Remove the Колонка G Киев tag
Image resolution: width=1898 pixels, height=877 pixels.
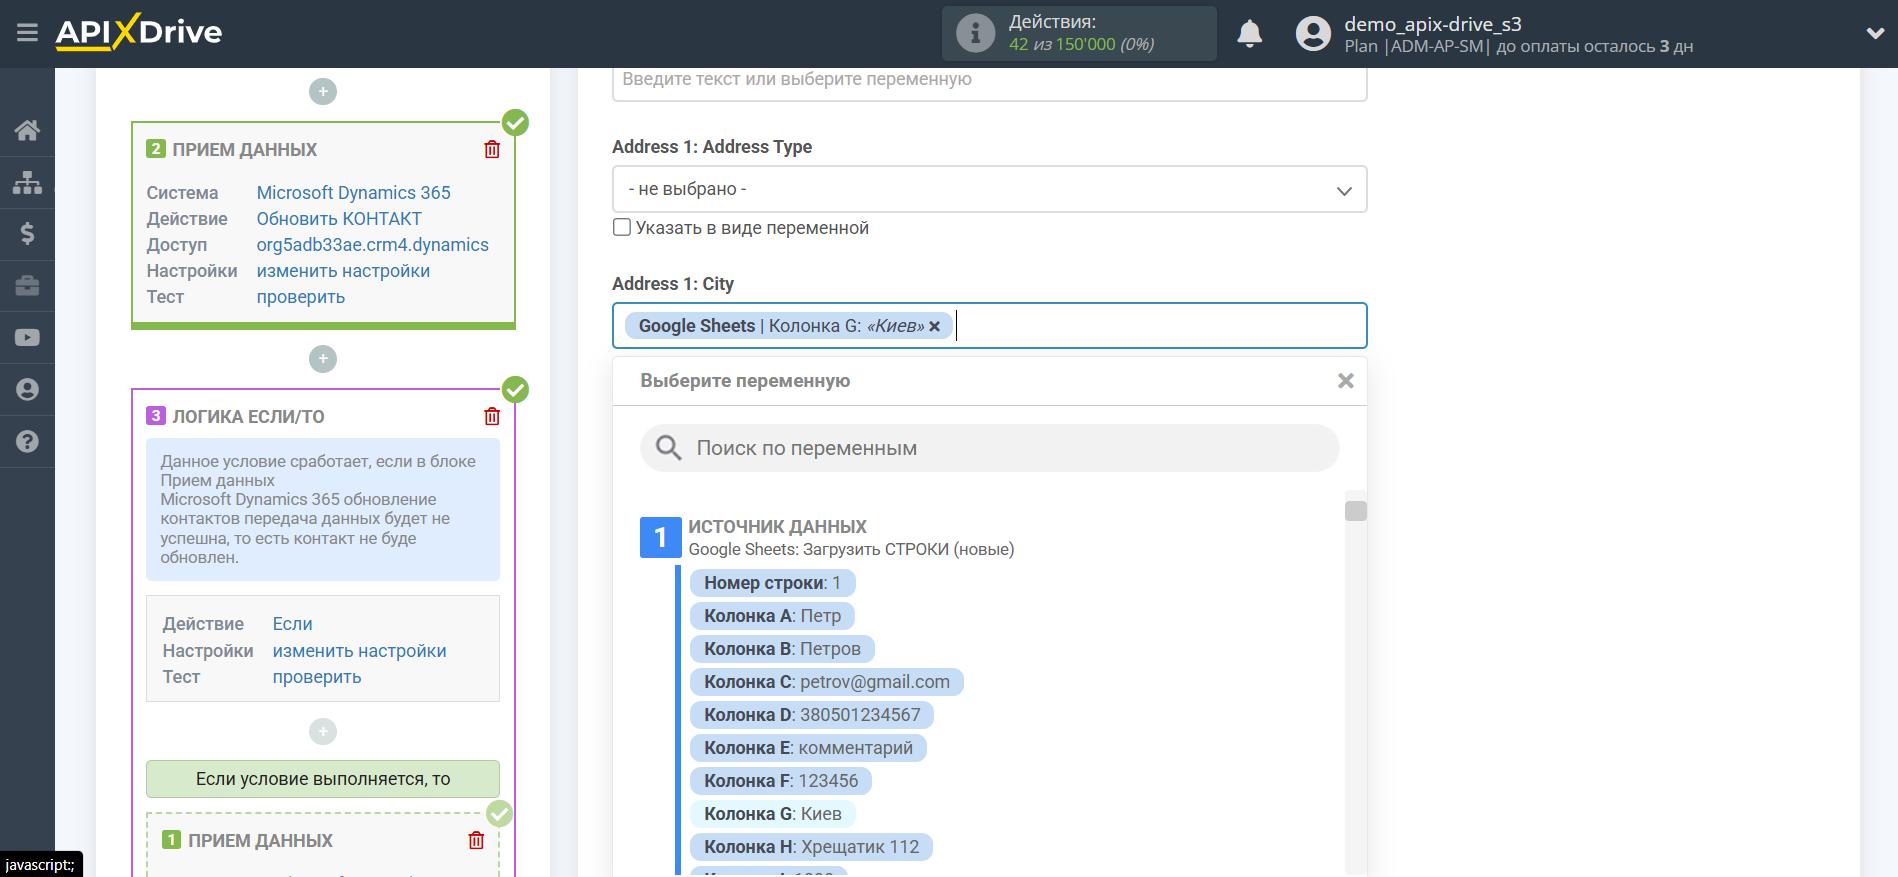934,326
